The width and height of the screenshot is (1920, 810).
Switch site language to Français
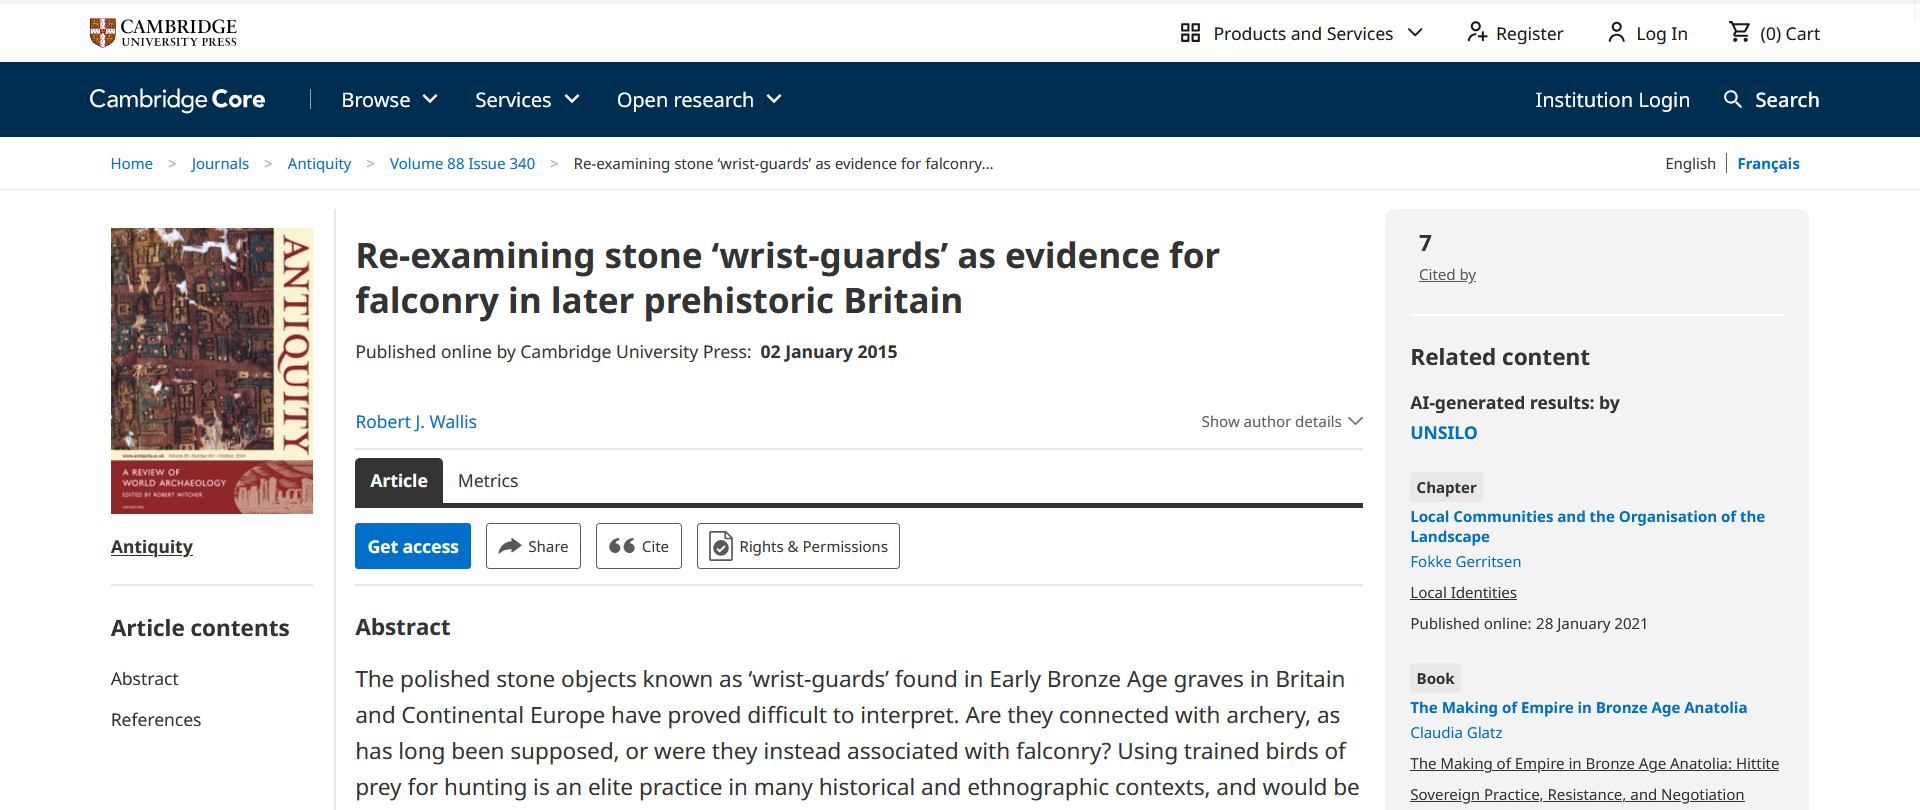[1768, 163]
